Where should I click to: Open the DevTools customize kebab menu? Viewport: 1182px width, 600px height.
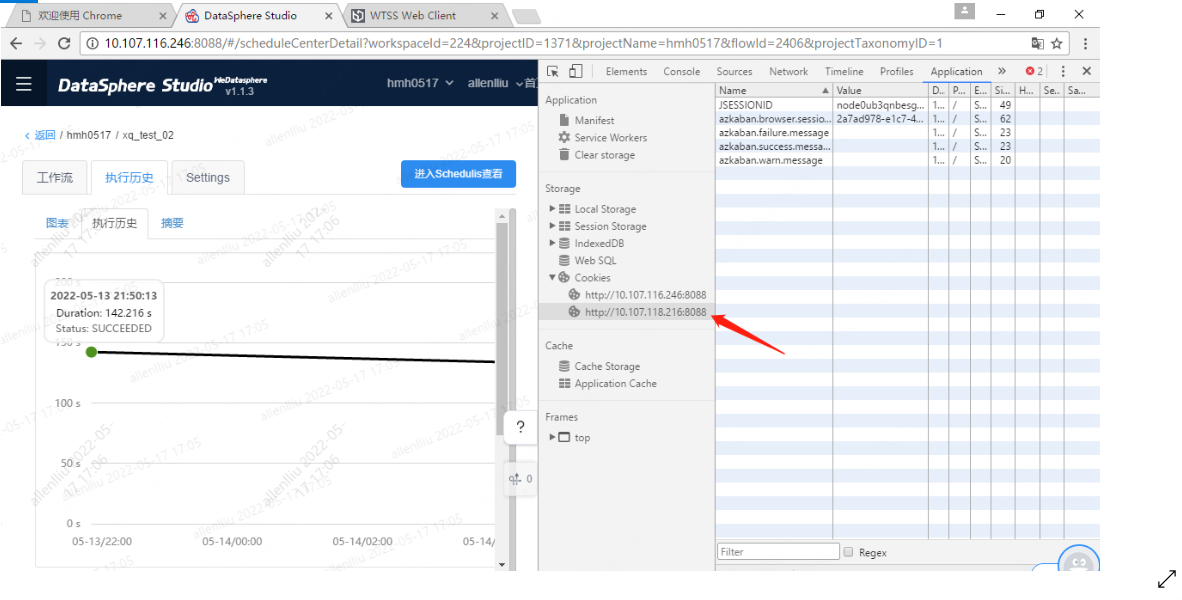[1063, 71]
